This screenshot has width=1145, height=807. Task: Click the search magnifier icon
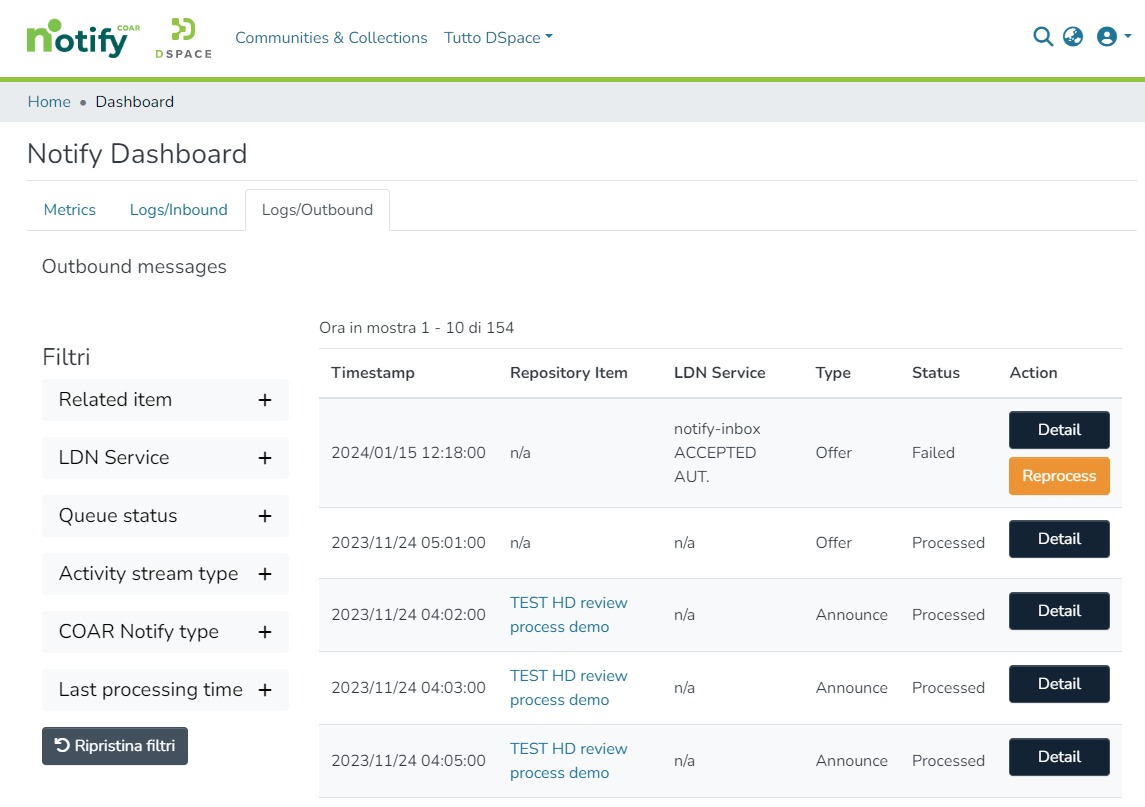point(1042,37)
